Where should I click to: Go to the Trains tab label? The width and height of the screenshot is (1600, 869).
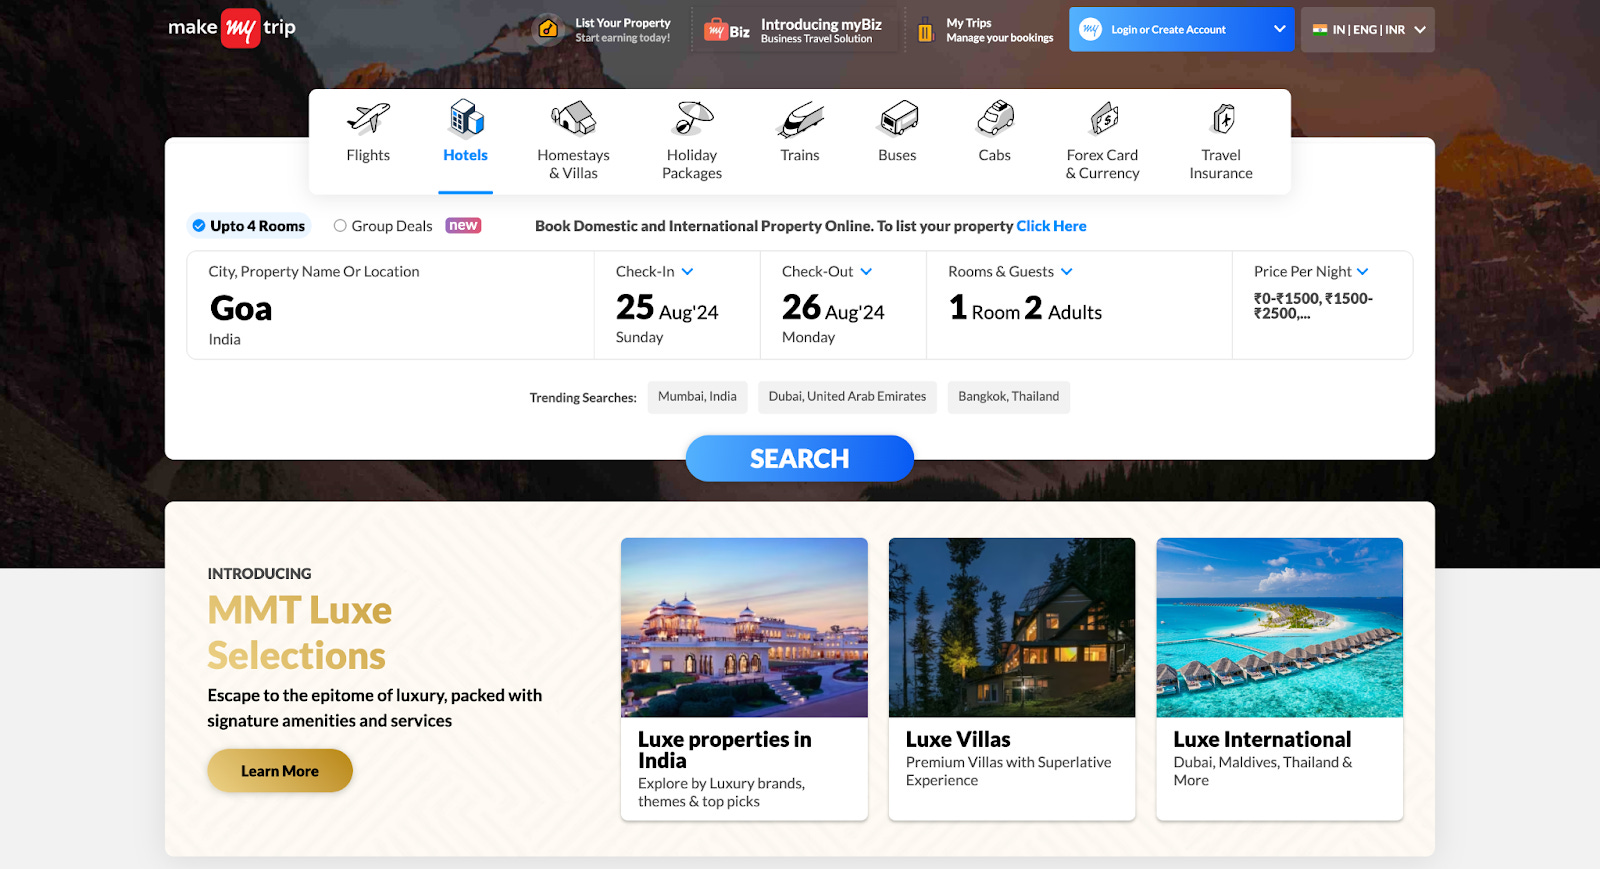pos(800,155)
